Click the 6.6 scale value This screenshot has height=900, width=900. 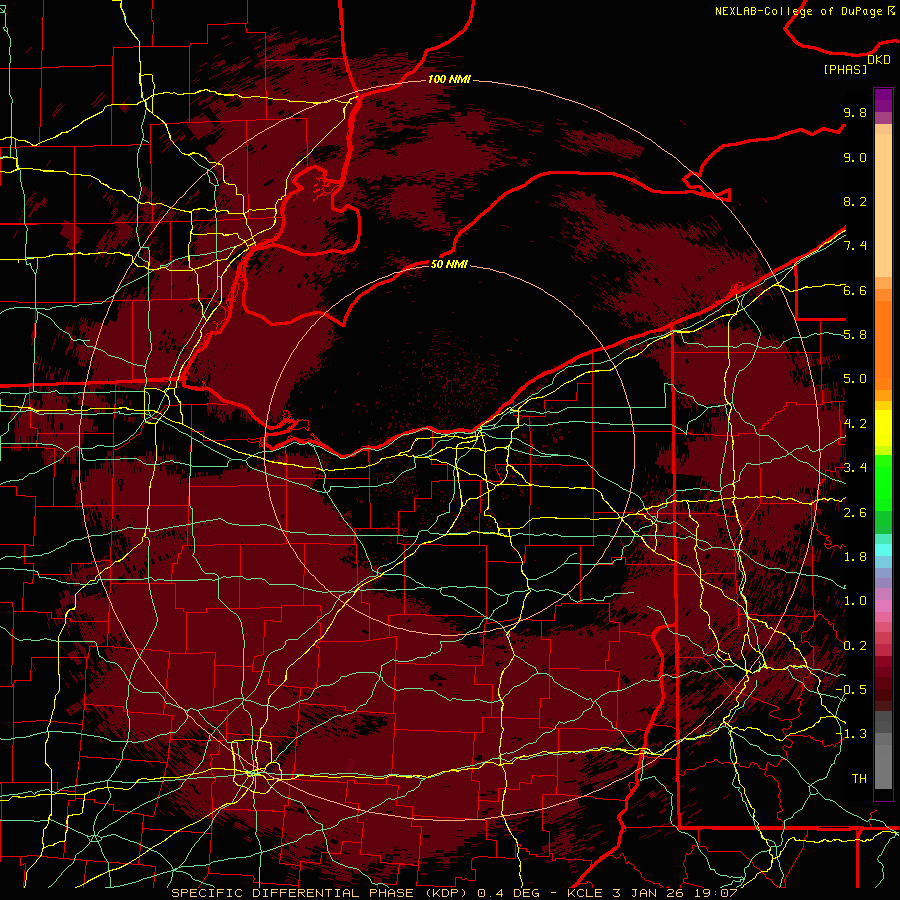click(855, 290)
